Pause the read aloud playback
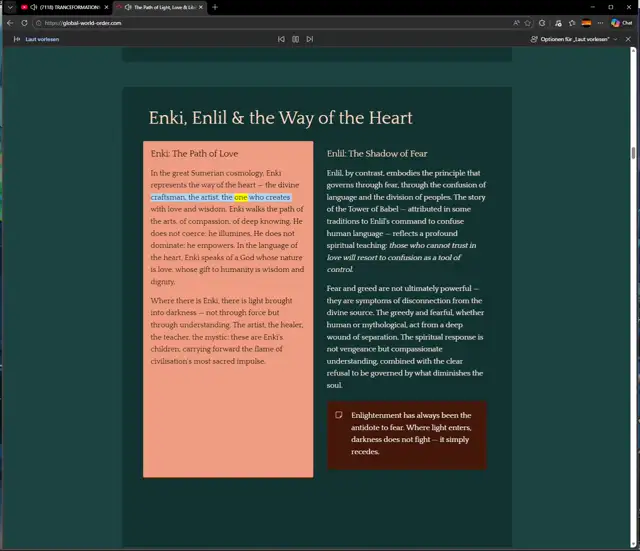Screen dimensions: 640x551 tap(295, 39)
